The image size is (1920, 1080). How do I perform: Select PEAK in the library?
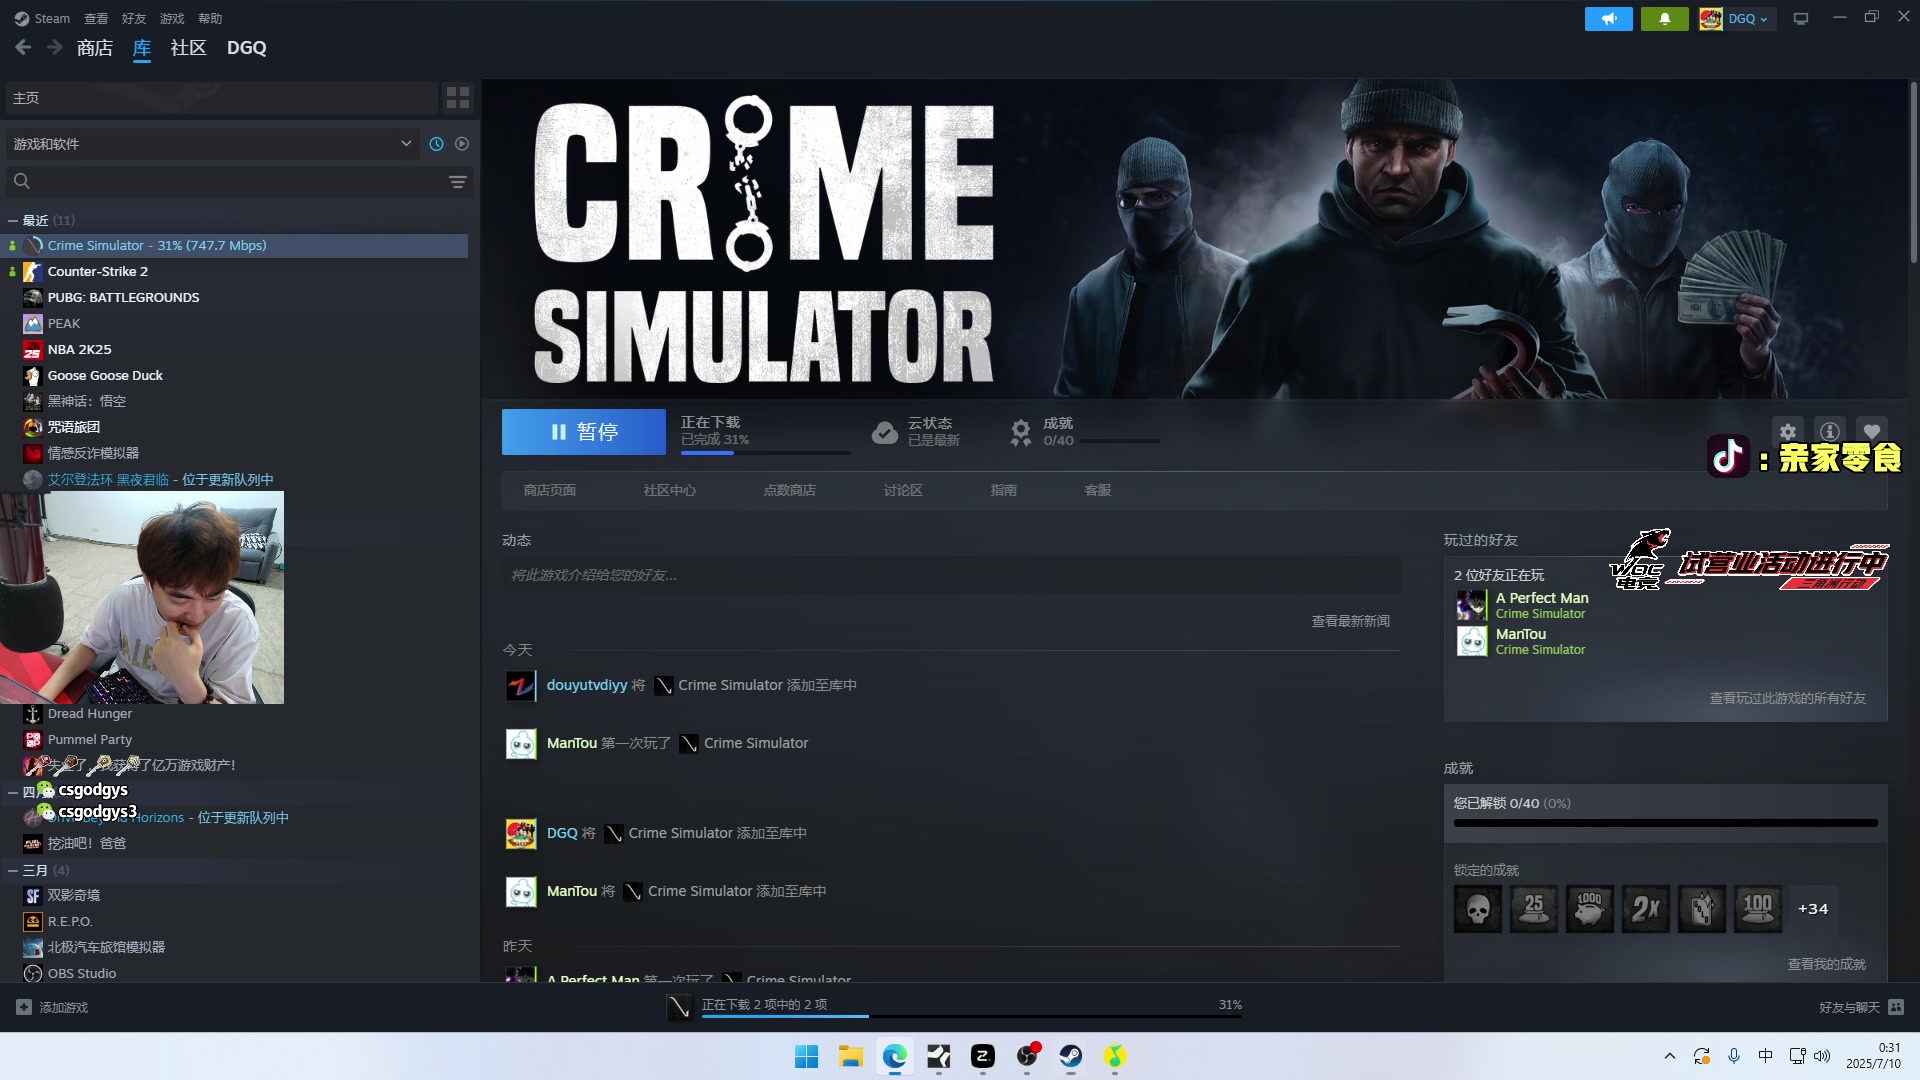(x=64, y=324)
